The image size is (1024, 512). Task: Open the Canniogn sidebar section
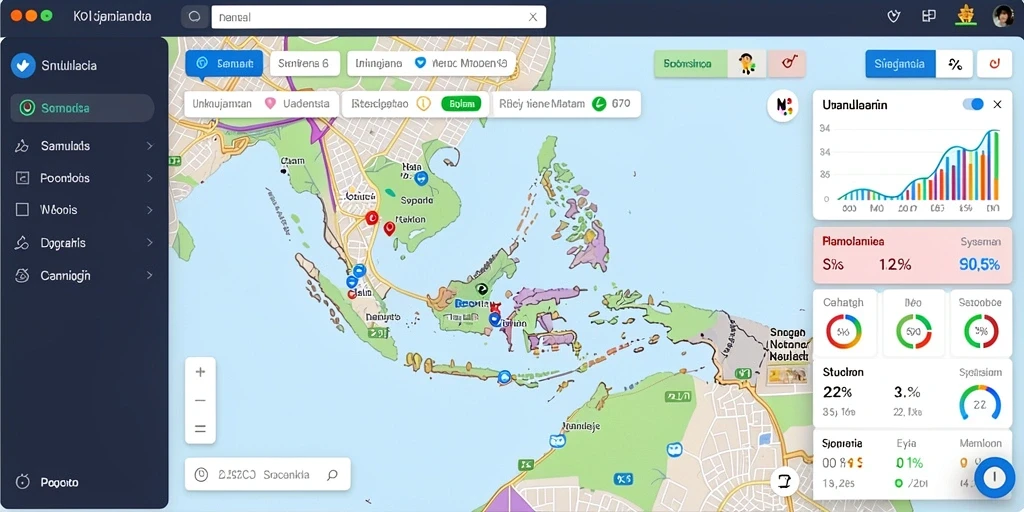coord(84,276)
